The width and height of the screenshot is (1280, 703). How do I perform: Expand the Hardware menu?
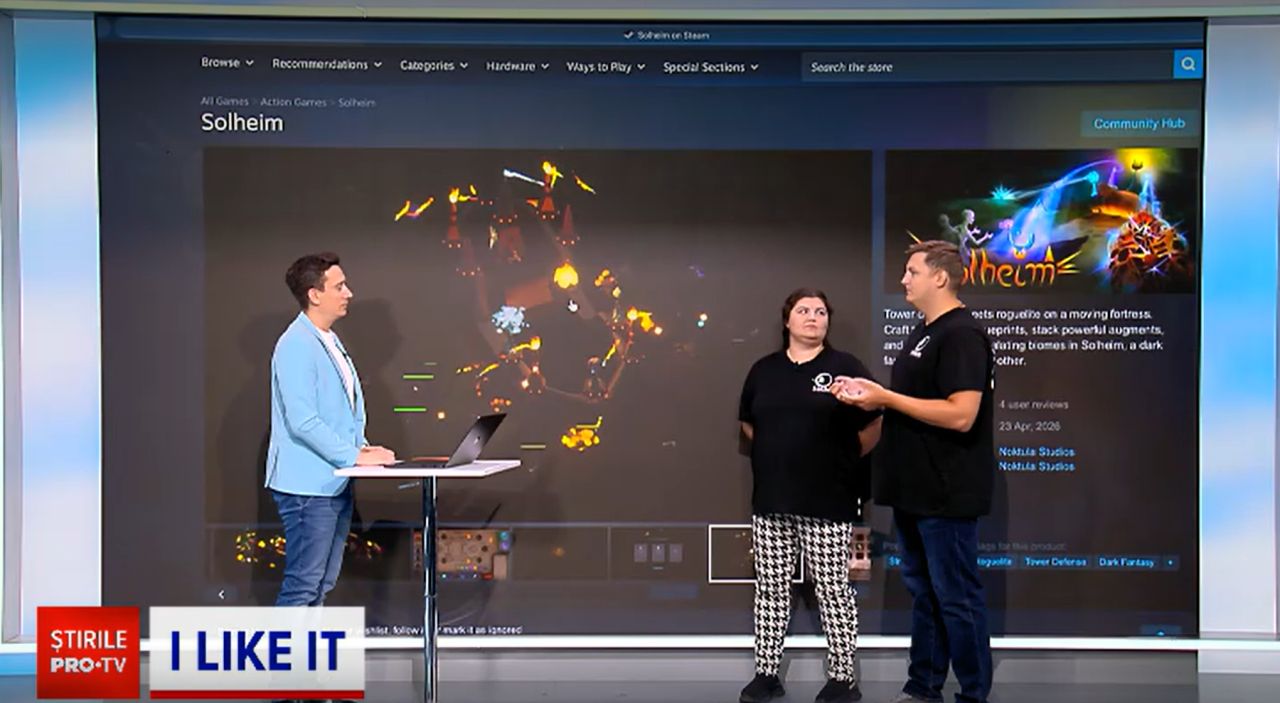(x=517, y=66)
